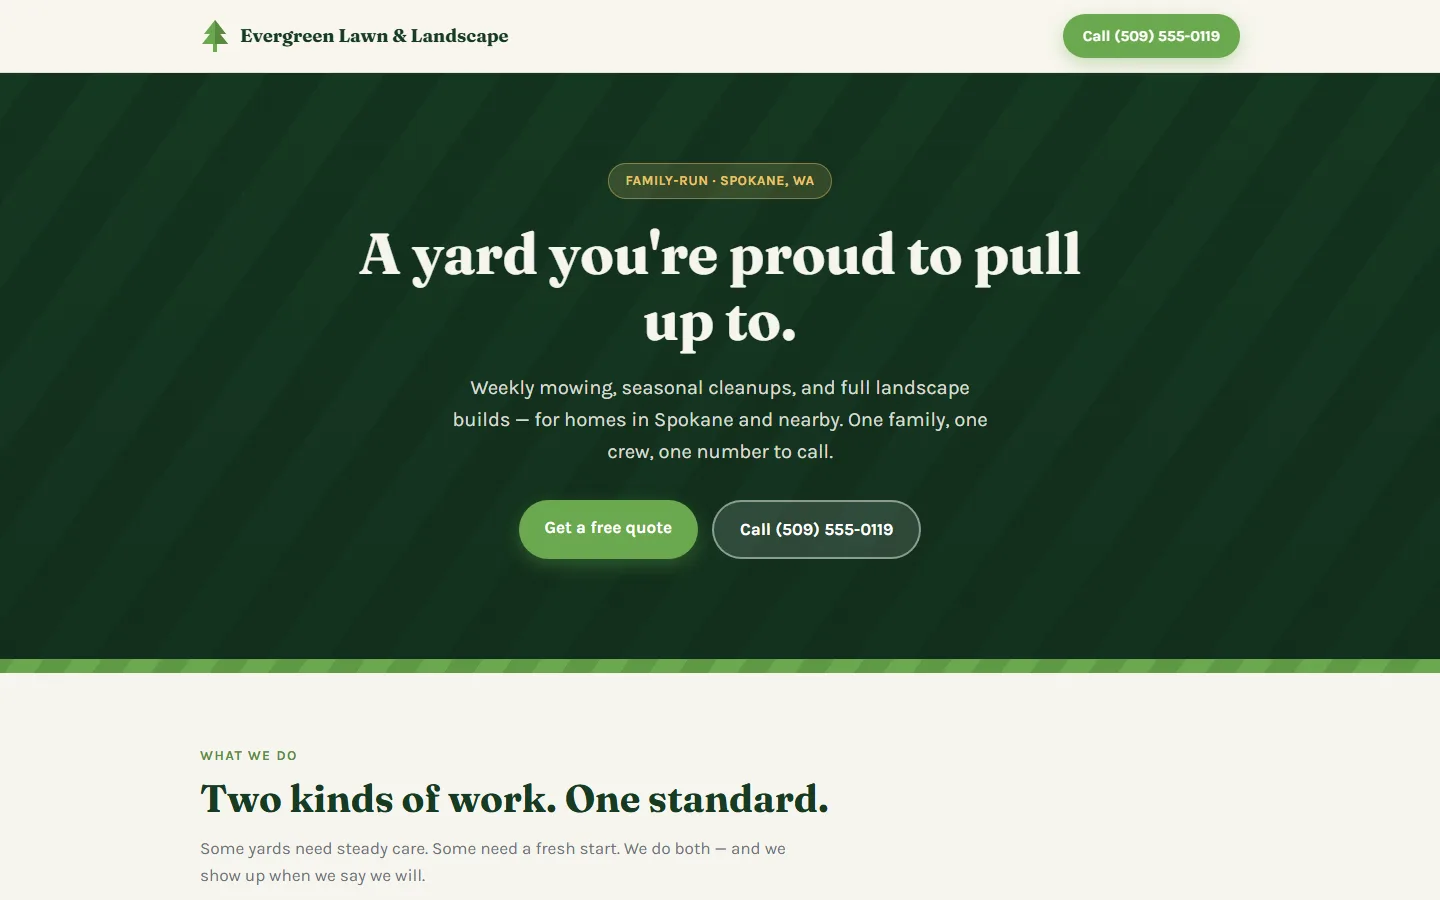Click the evergreen tree logo icon

tap(215, 36)
